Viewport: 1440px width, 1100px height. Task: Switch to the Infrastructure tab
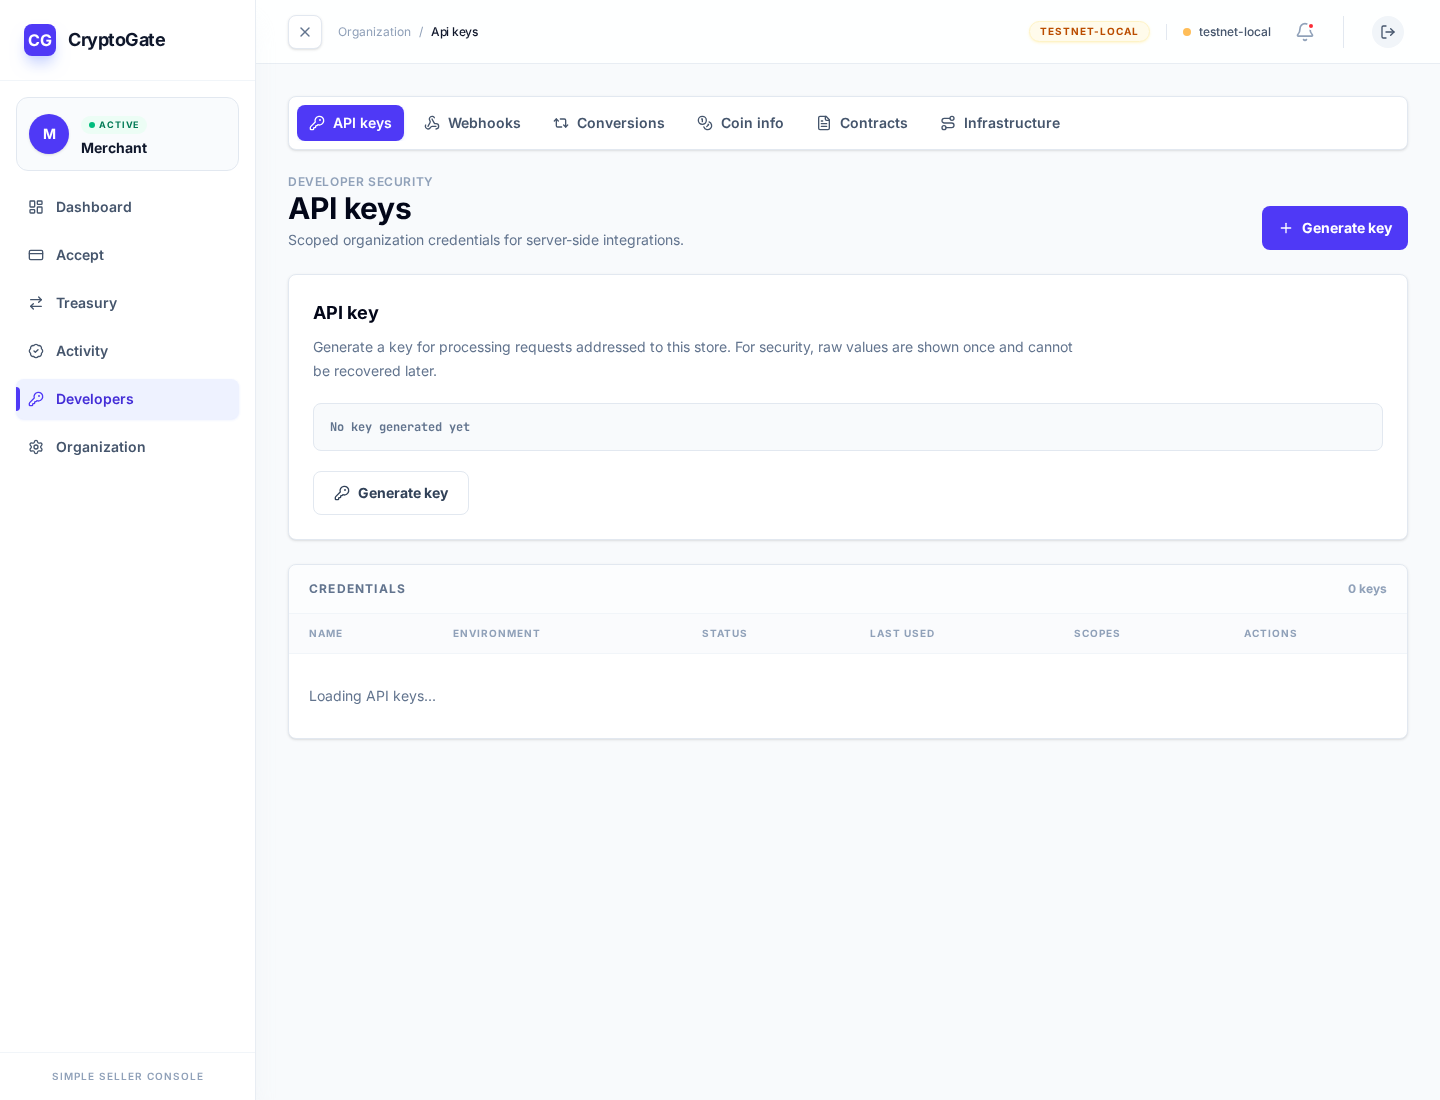[1000, 123]
